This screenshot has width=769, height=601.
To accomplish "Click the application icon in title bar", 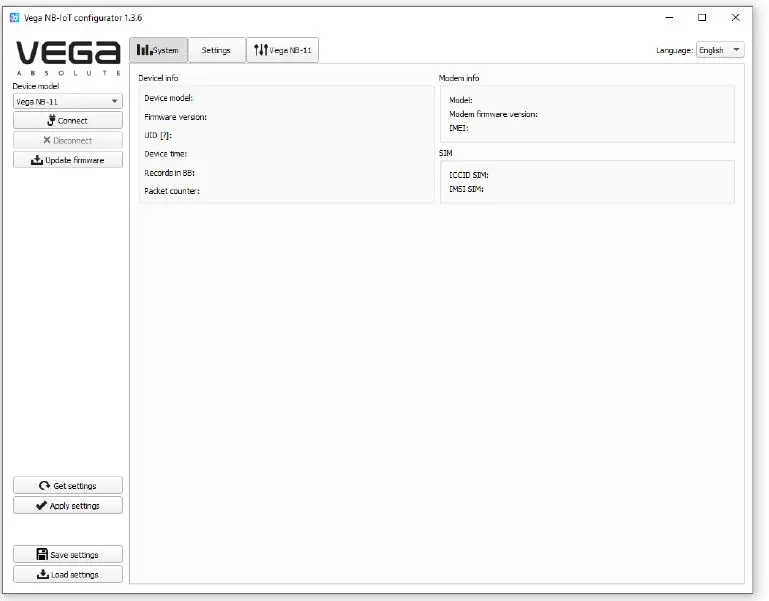I will (15, 18).
